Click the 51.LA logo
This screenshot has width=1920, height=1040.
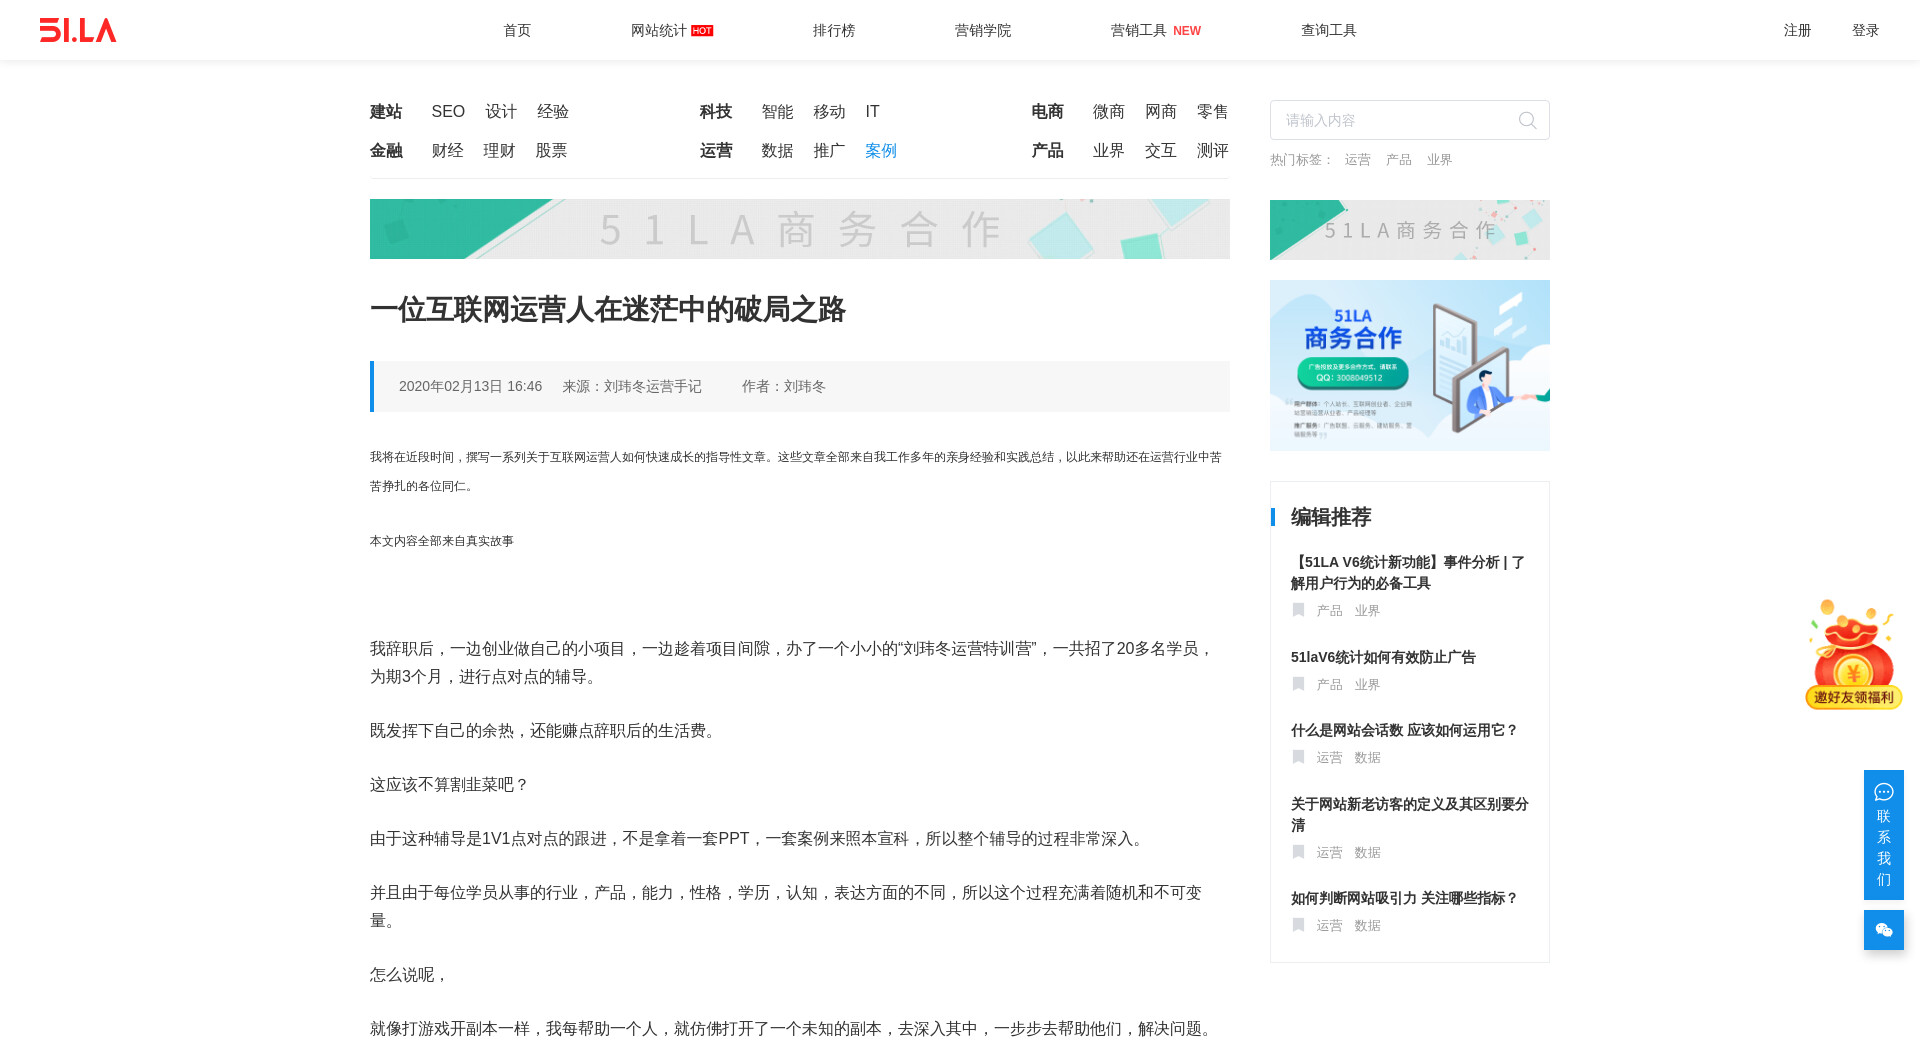pyautogui.click(x=78, y=30)
